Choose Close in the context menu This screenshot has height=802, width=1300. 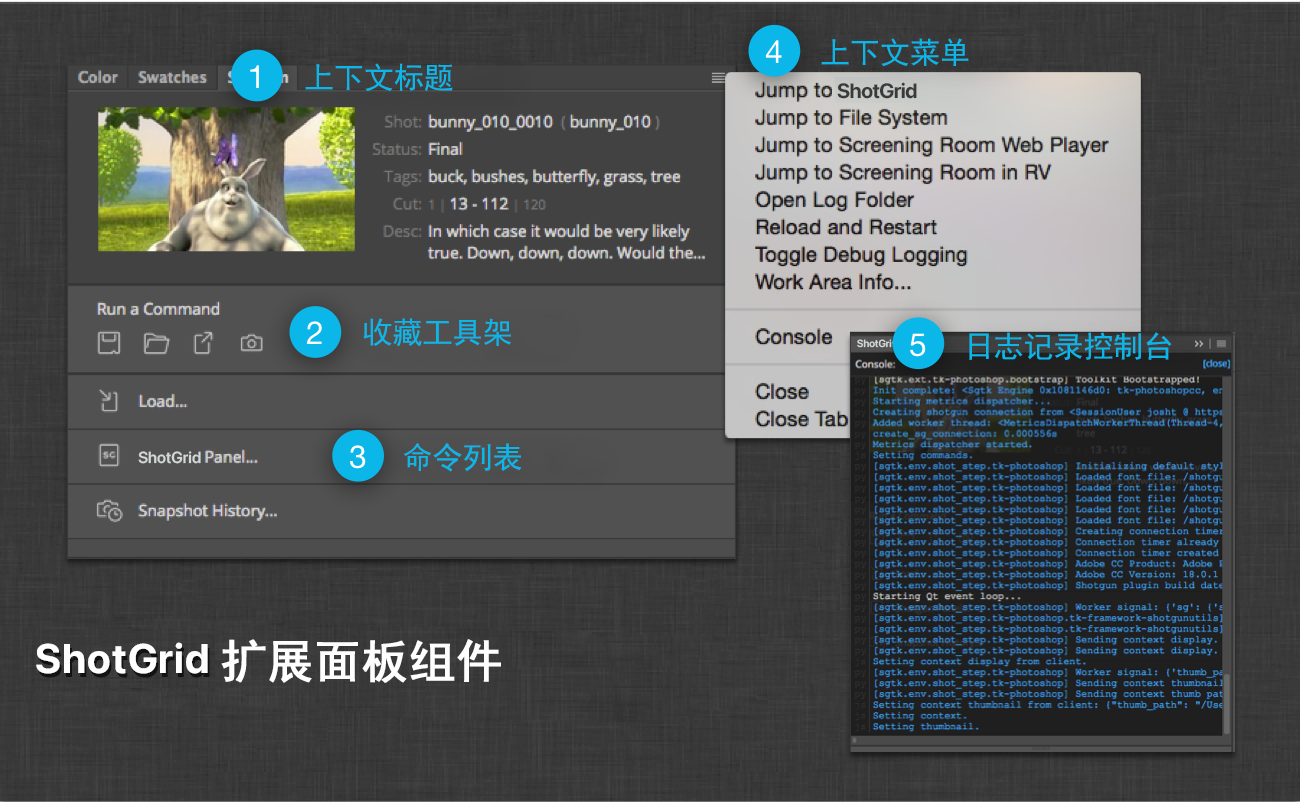(782, 392)
